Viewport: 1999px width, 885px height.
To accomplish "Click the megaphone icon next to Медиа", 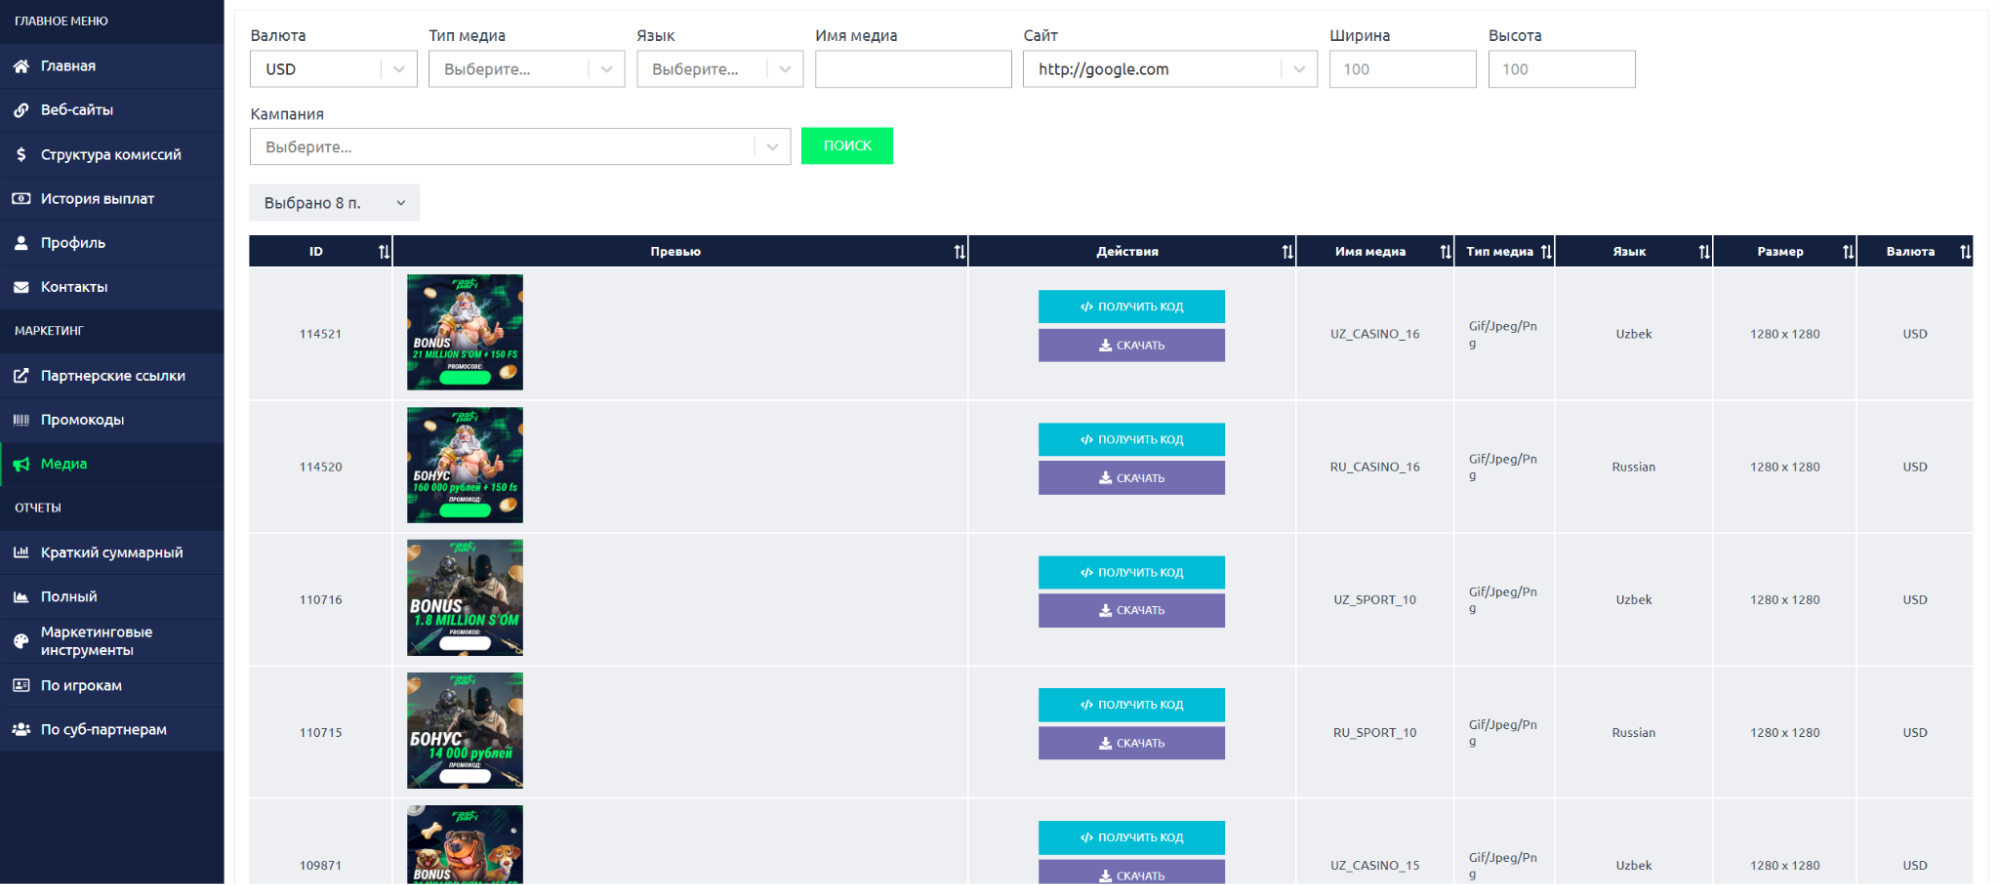I will [21, 464].
